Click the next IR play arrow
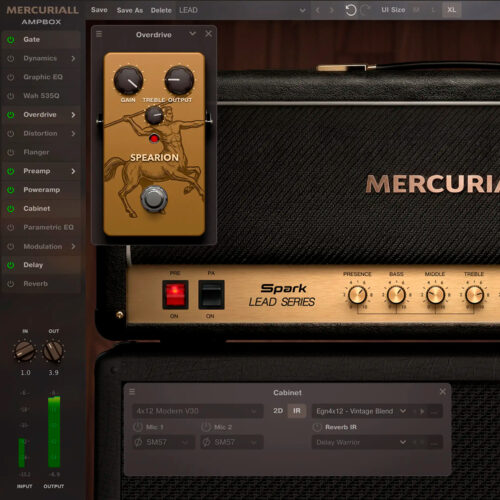Screen dimensions: 500x500 coord(422,411)
